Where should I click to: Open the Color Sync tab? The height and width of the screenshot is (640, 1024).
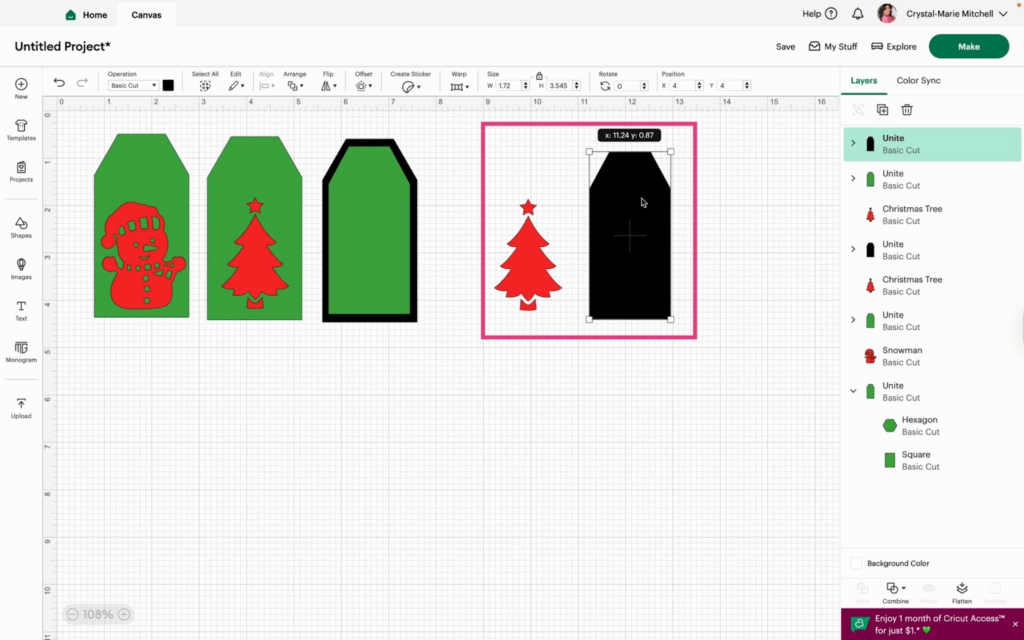(918, 80)
